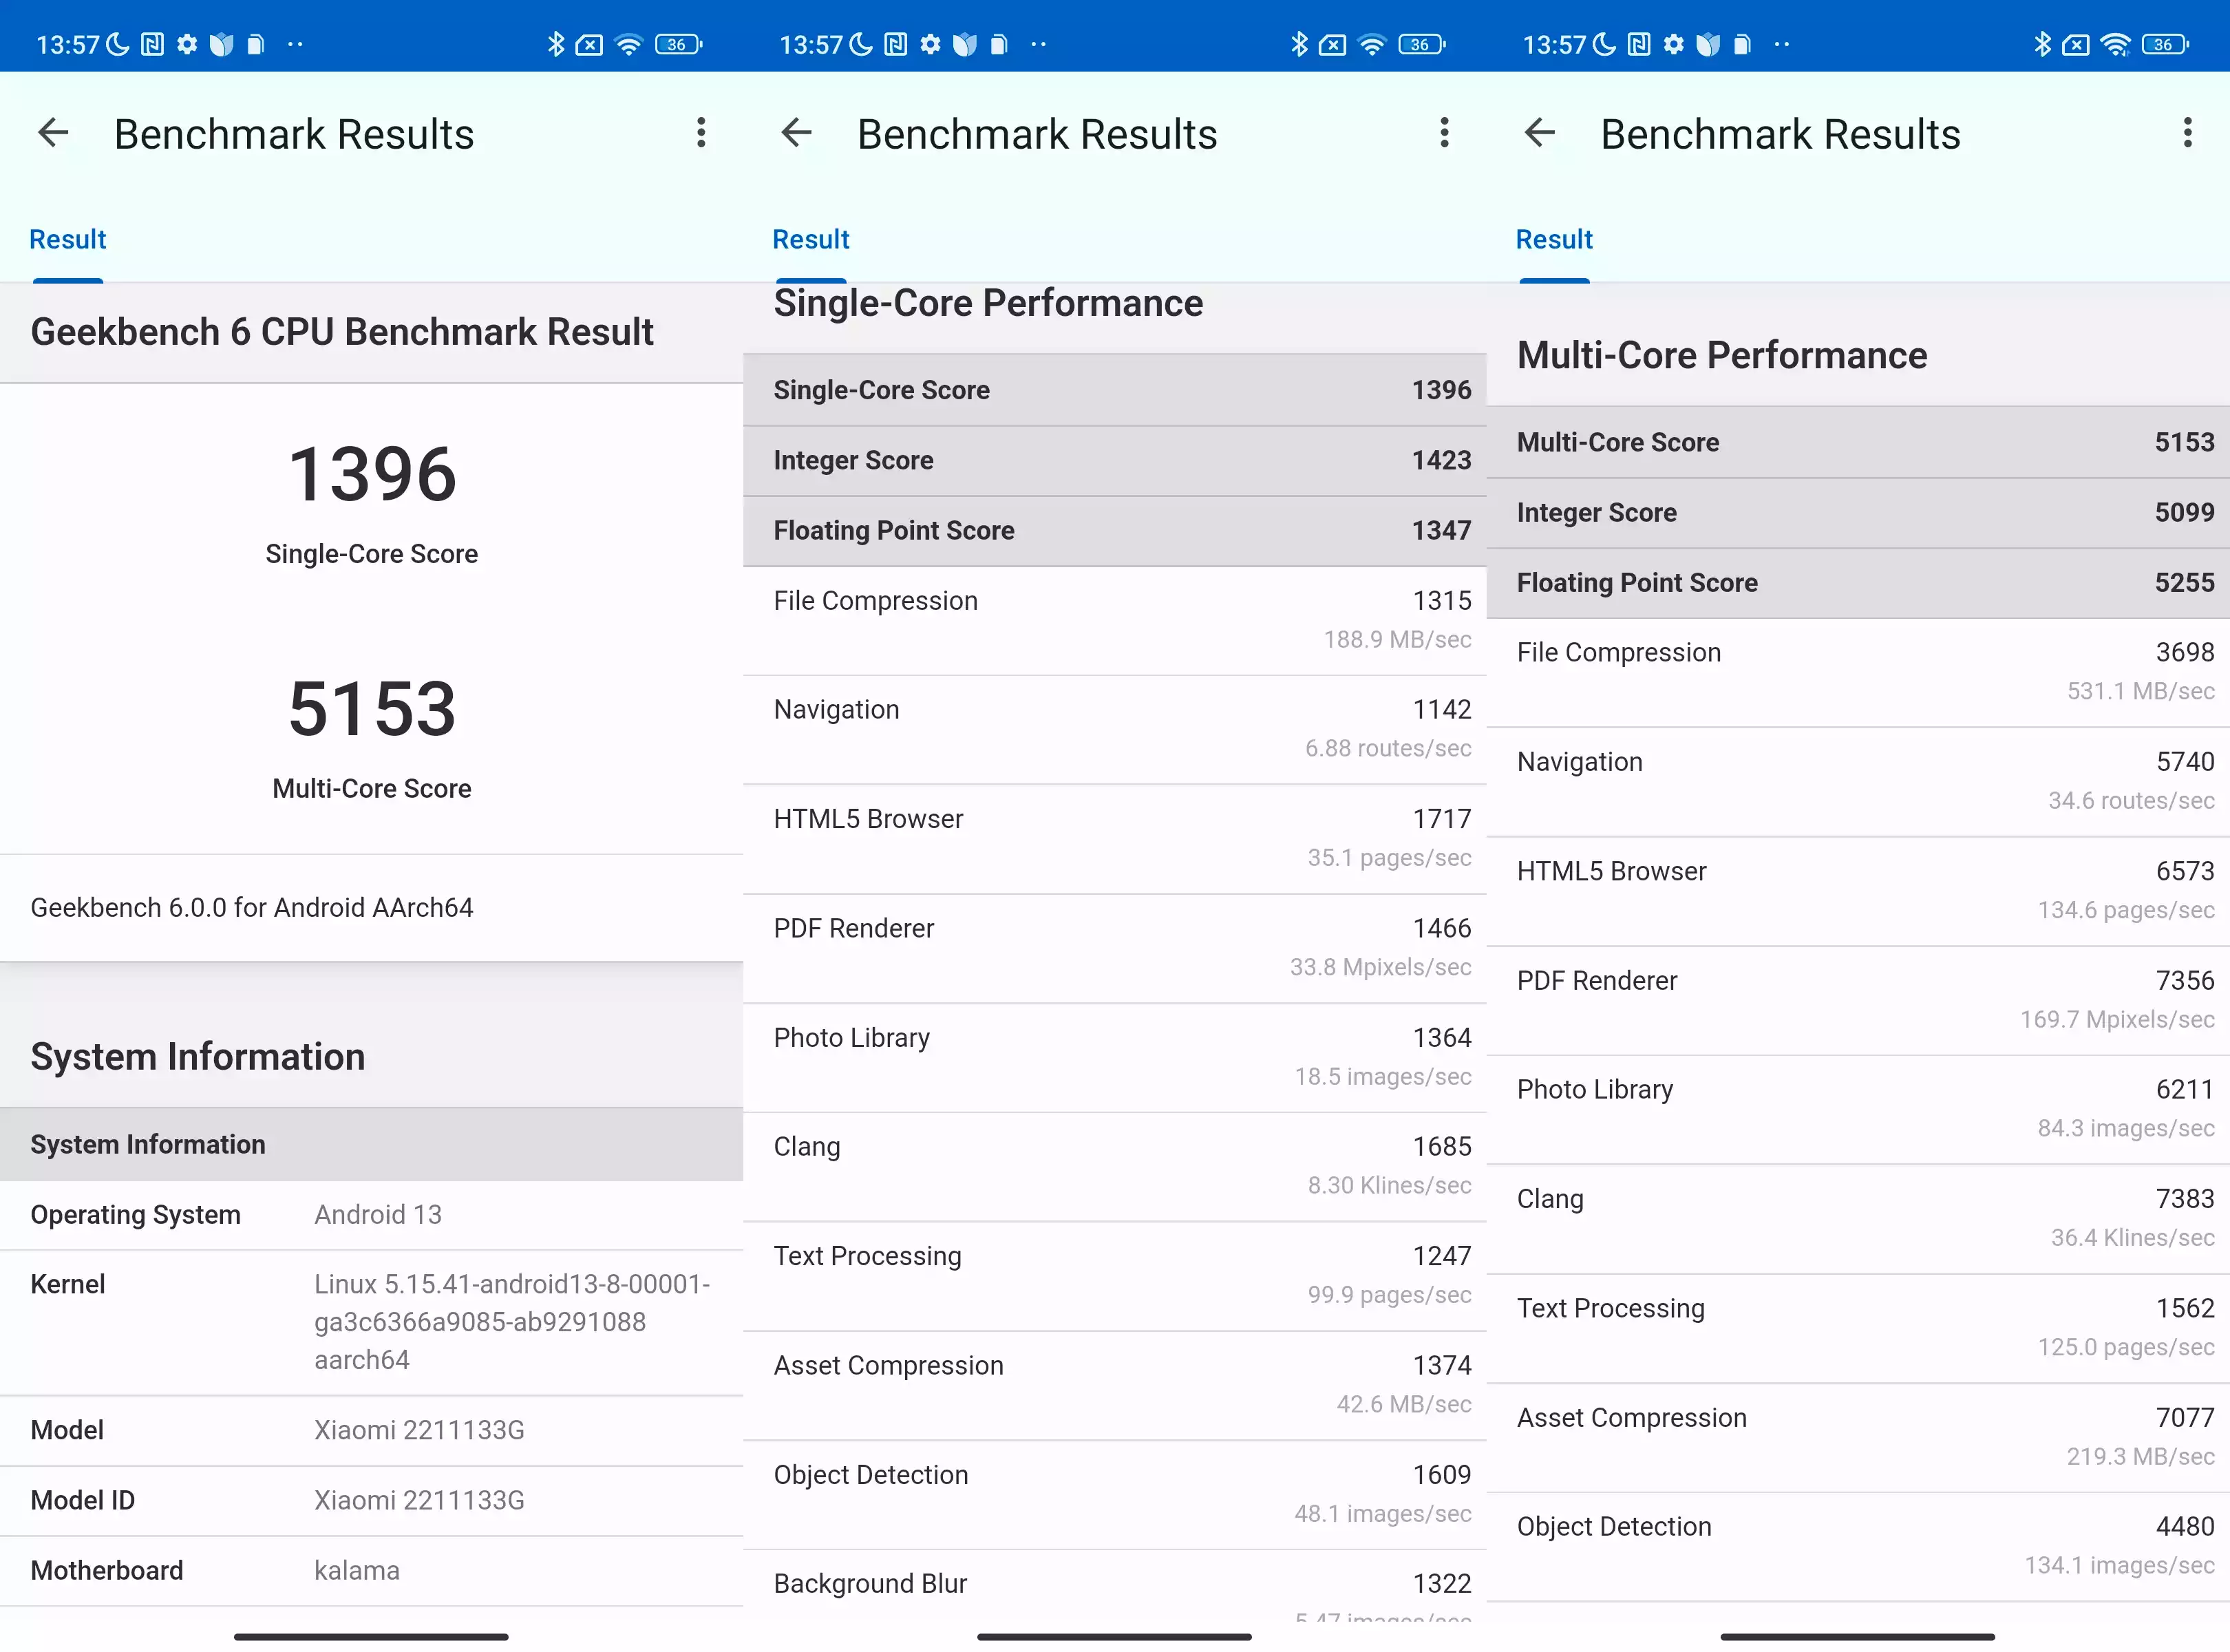The width and height of the screenshot is (2230, 1652).
Task: Tap multi-core Floating Point Score 5255 row
Action: (1858, 583)
